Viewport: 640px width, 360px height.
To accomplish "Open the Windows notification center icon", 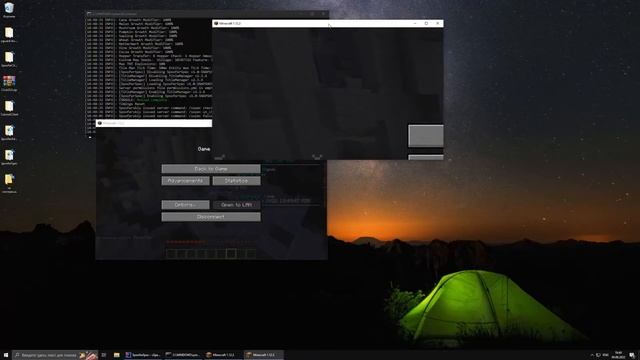I will 632,355.
